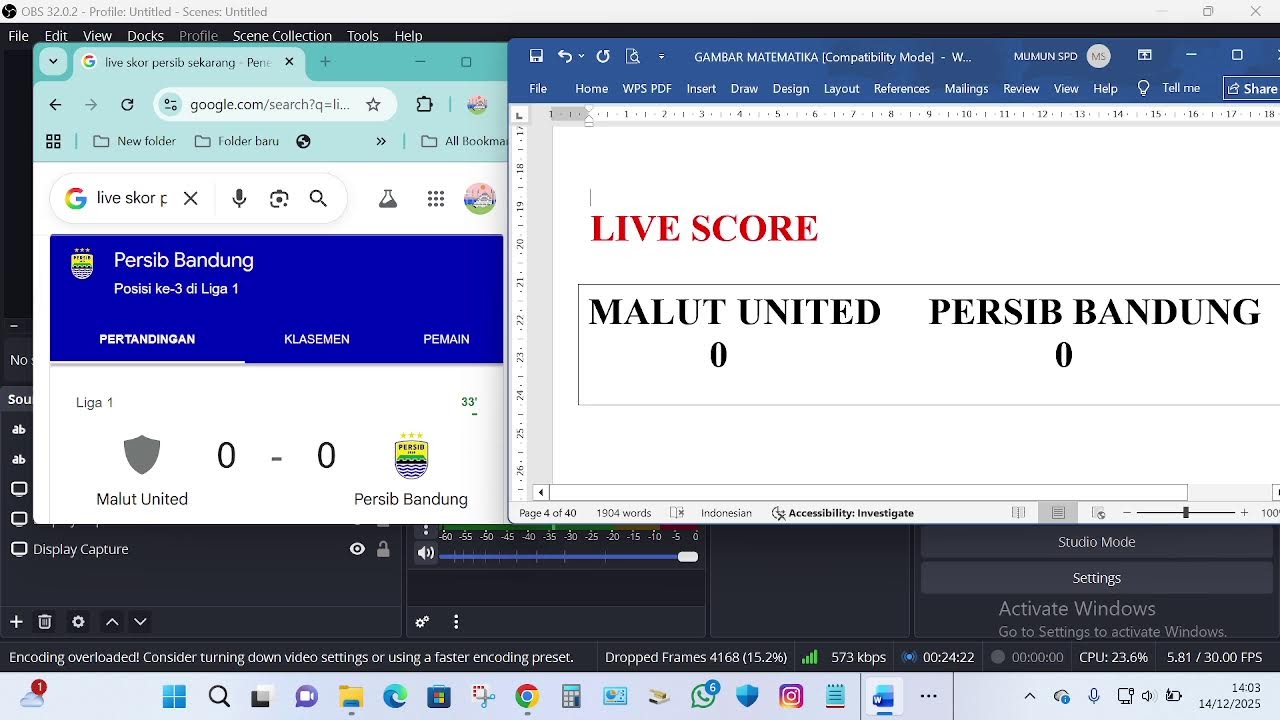Undo last action in Word
The image size is (1280, 720).
click(x=564, y=57)
